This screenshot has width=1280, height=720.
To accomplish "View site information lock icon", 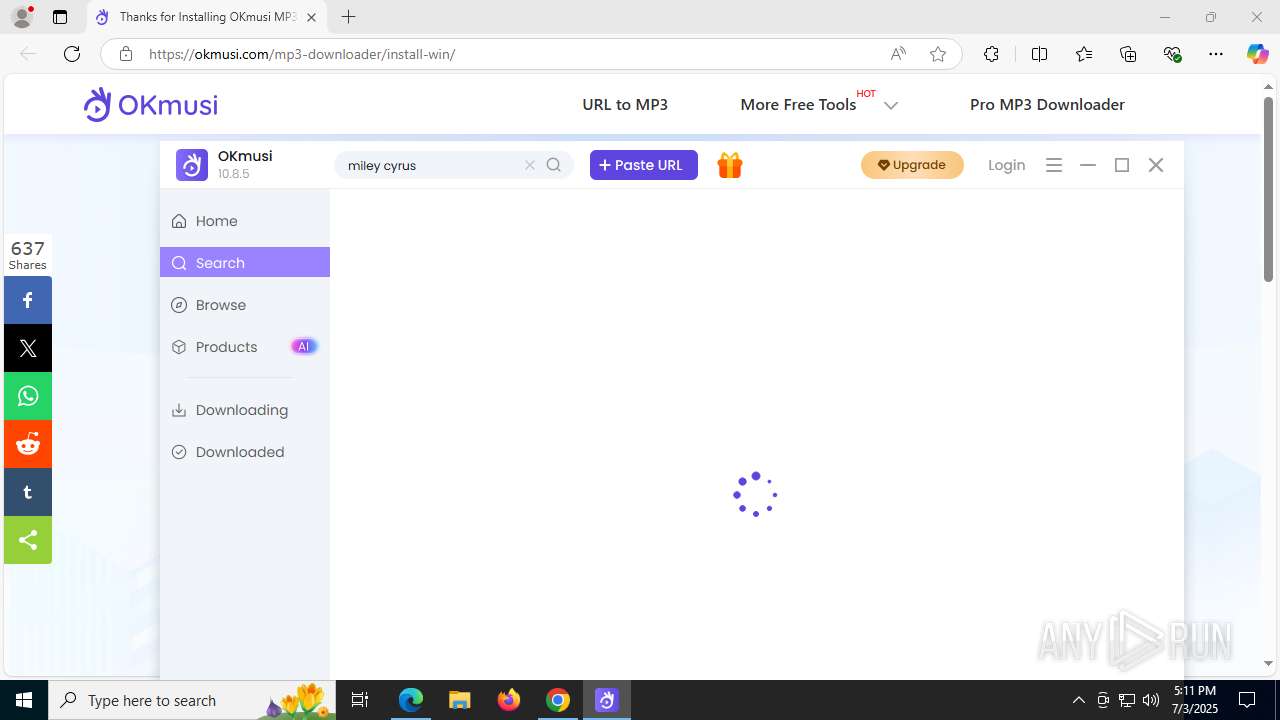I will 125,54.
